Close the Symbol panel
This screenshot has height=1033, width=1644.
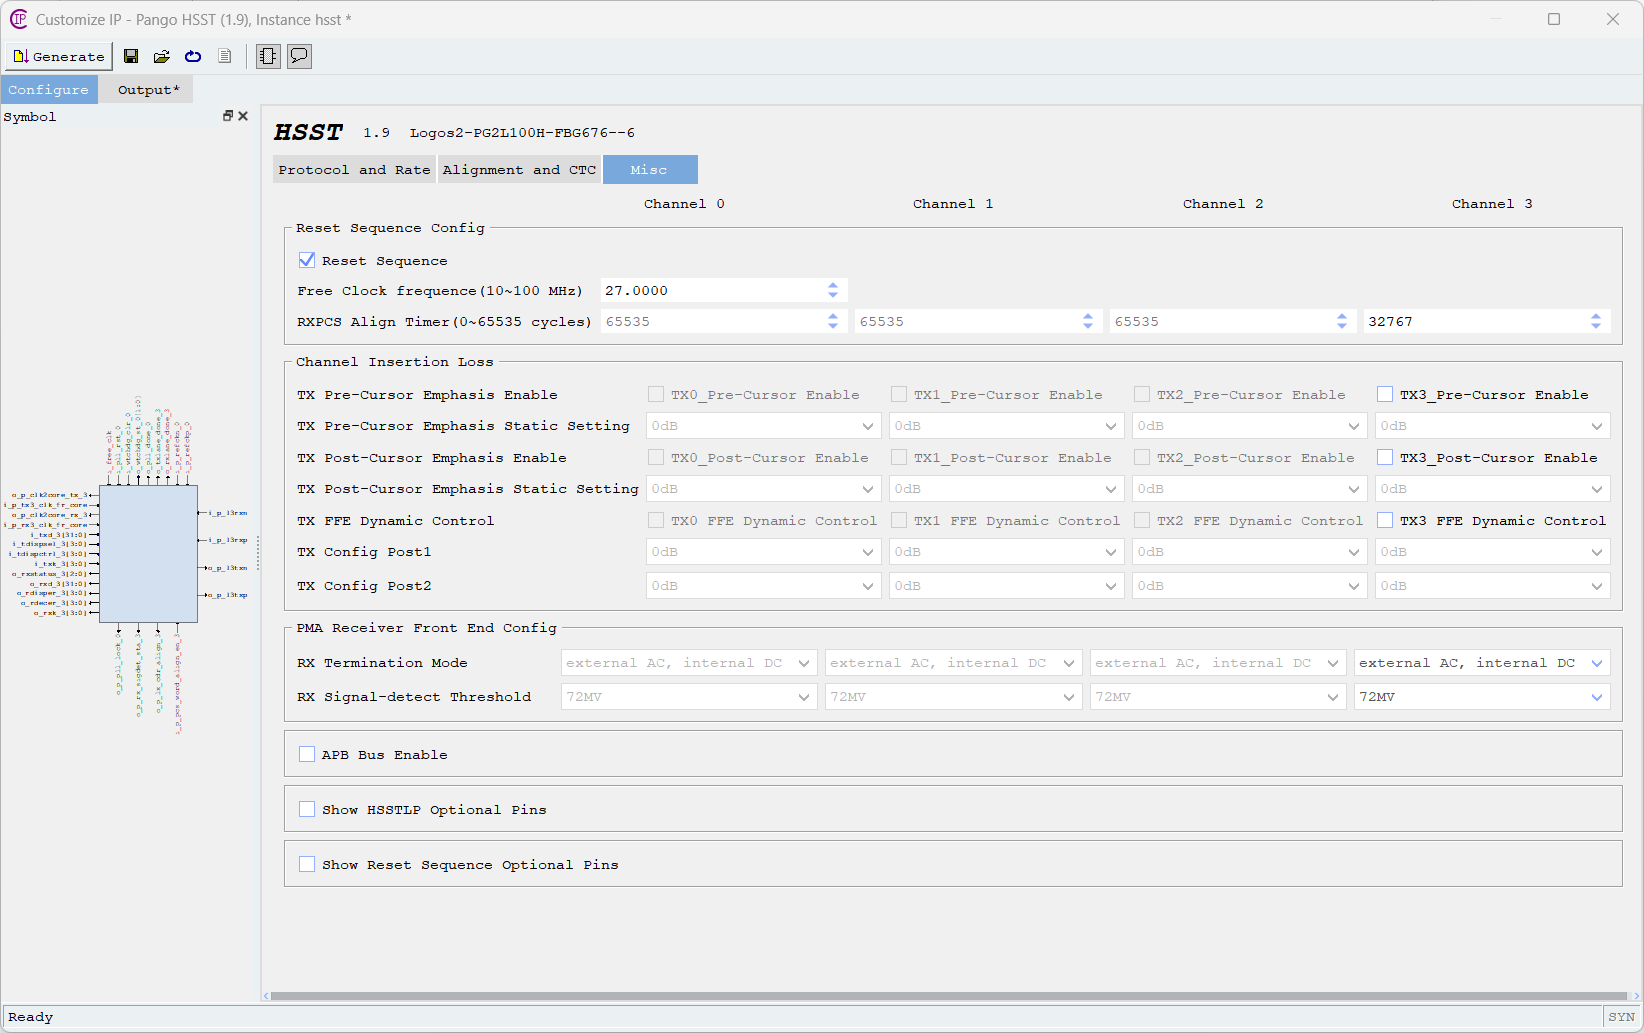(243, 116)
